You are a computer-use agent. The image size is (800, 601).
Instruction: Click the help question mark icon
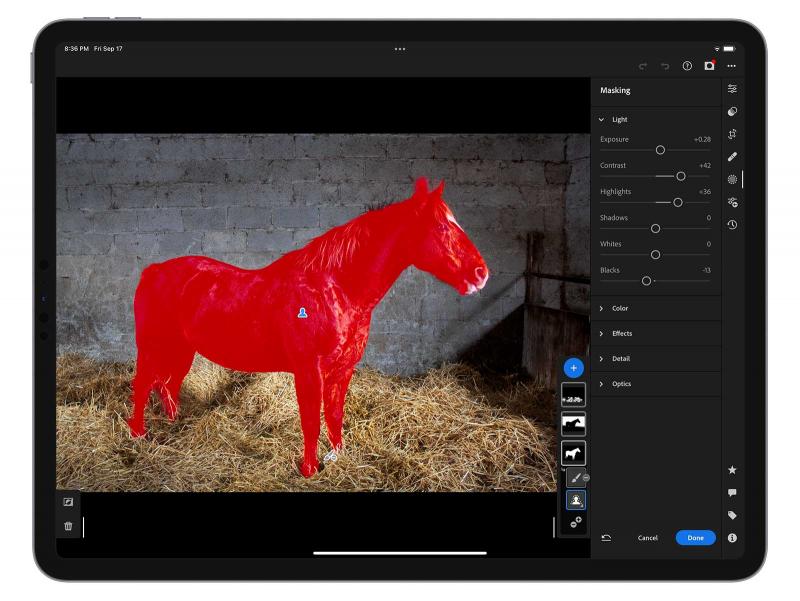pos(687,66)
